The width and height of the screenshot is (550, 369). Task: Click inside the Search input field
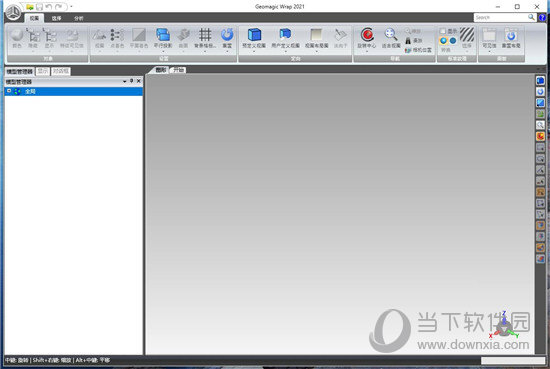pos(501,17)
